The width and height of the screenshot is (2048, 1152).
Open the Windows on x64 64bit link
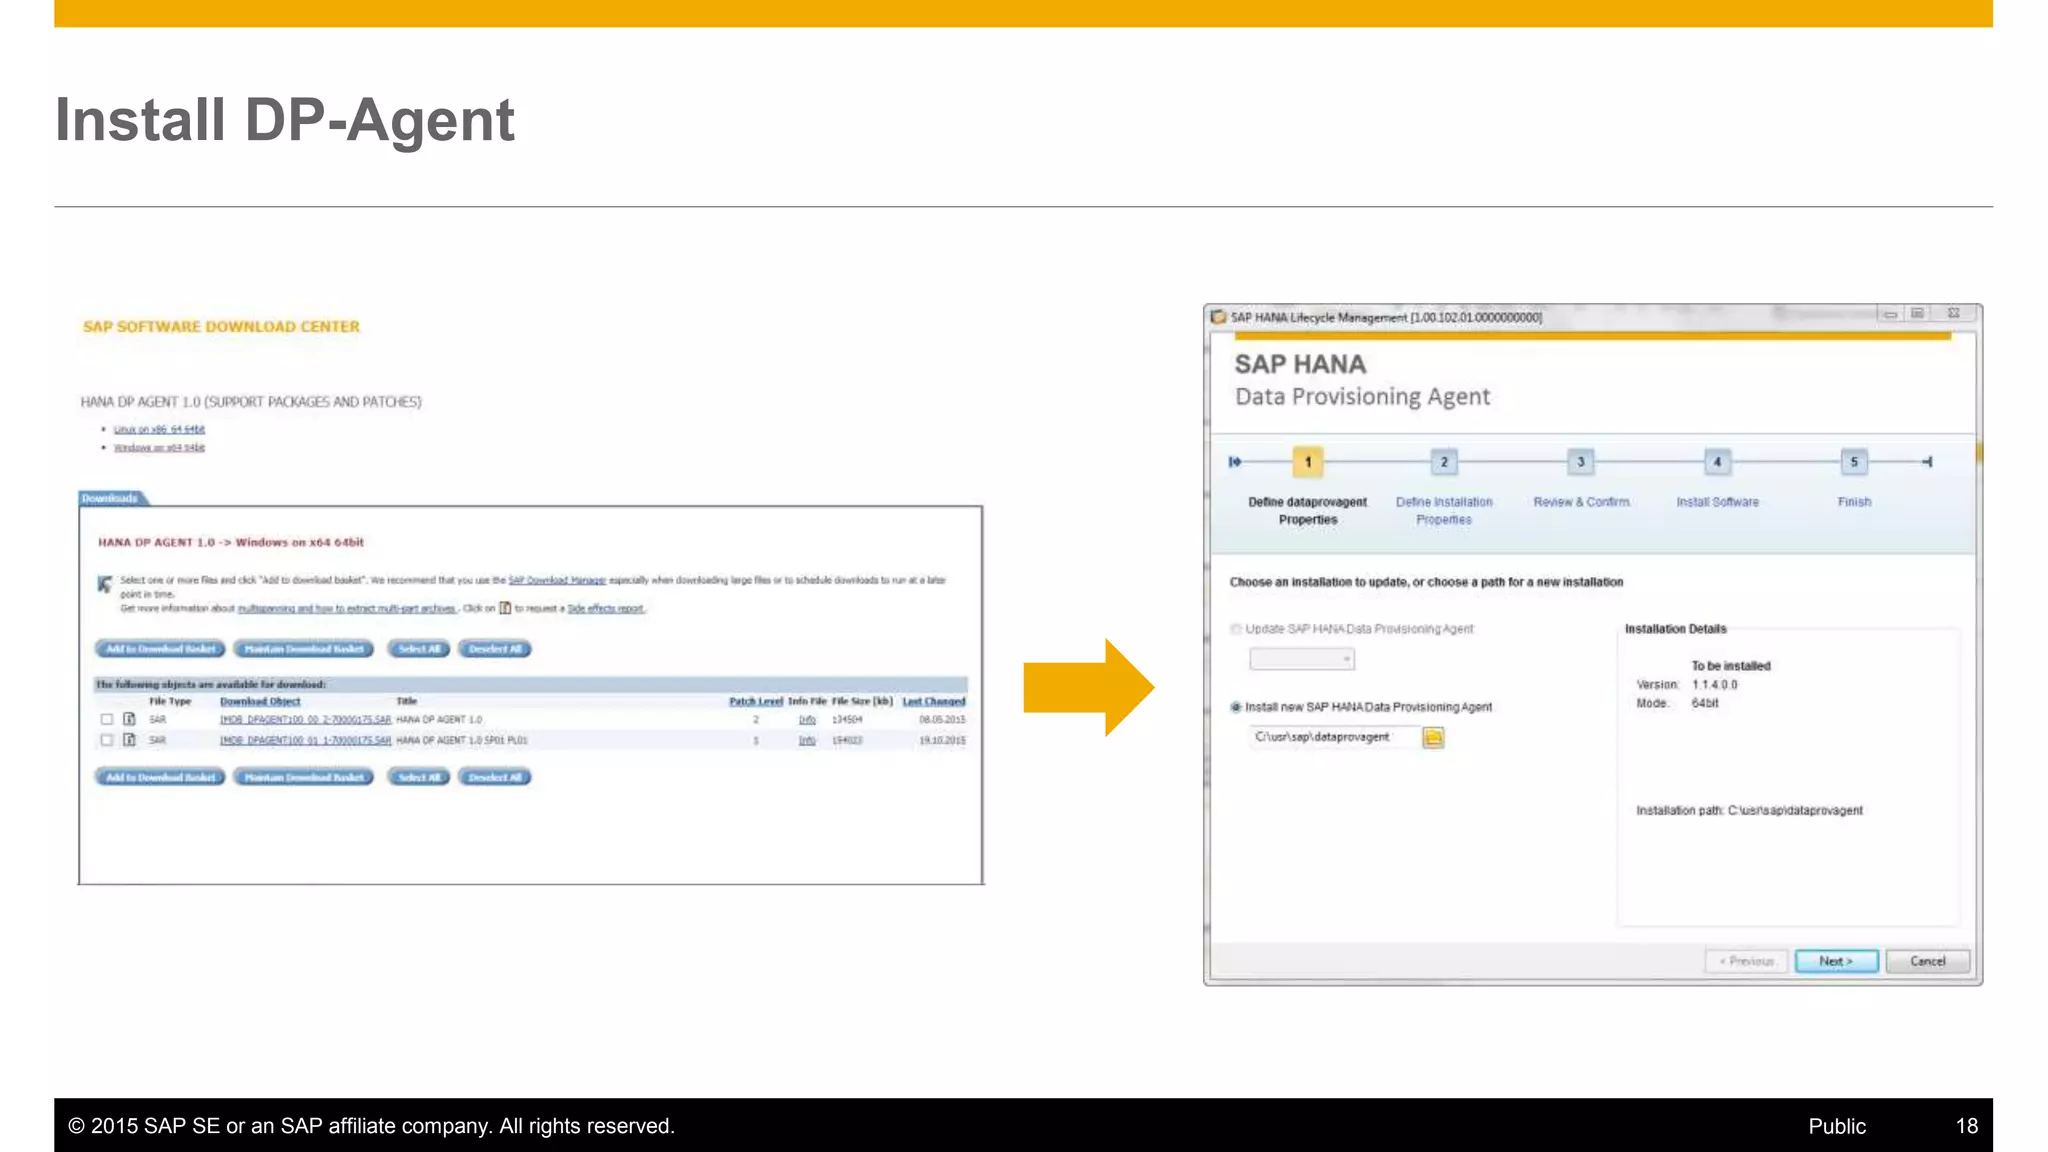point(159,447)
